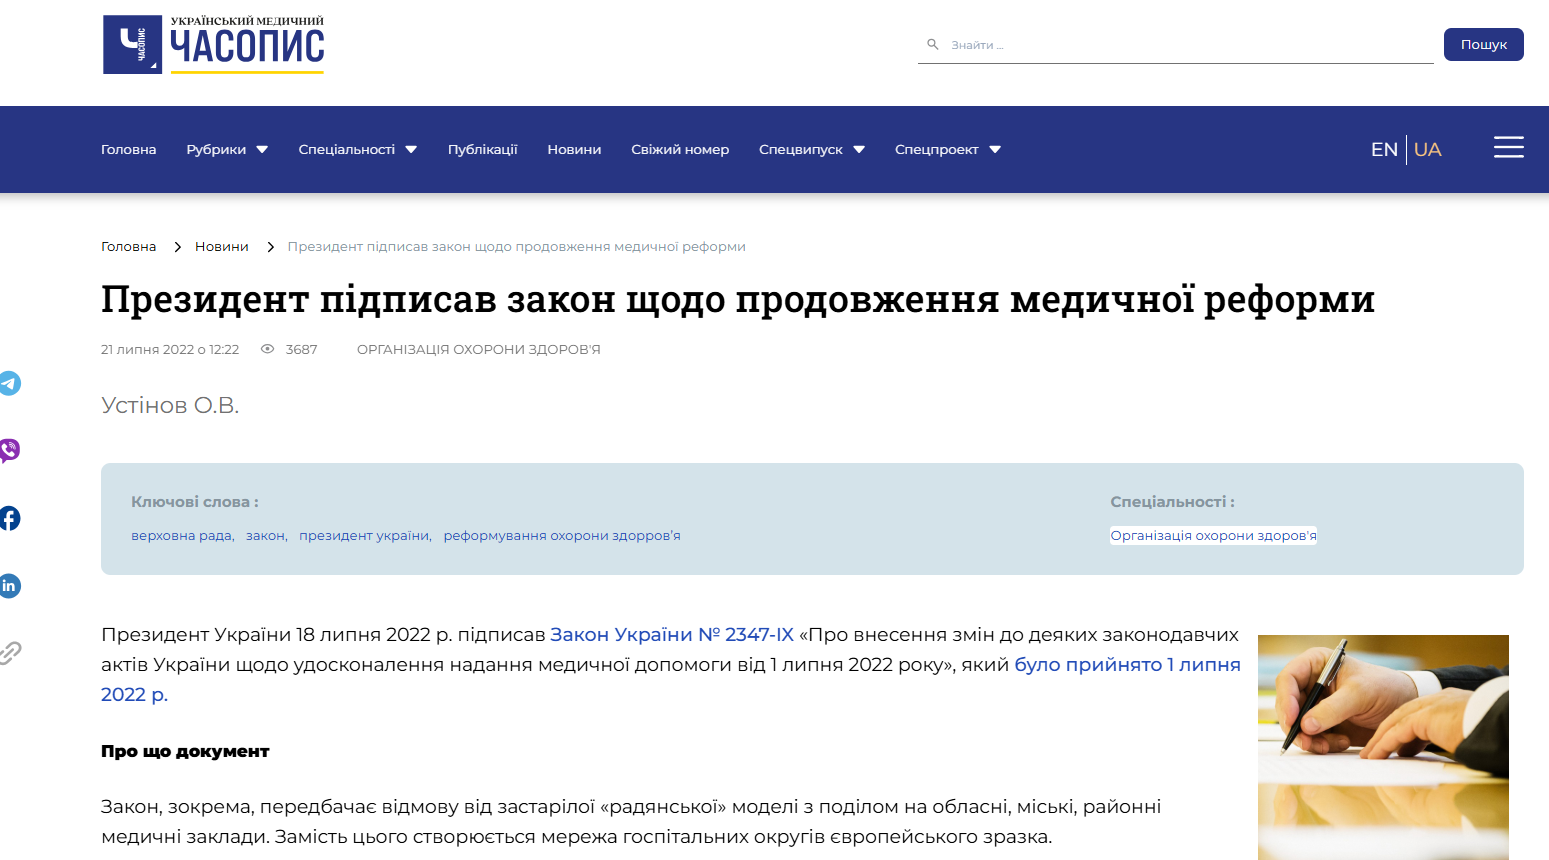Open the Новини menu item
The width and height of the screenshot is (1549, 860).
(574, 149)
